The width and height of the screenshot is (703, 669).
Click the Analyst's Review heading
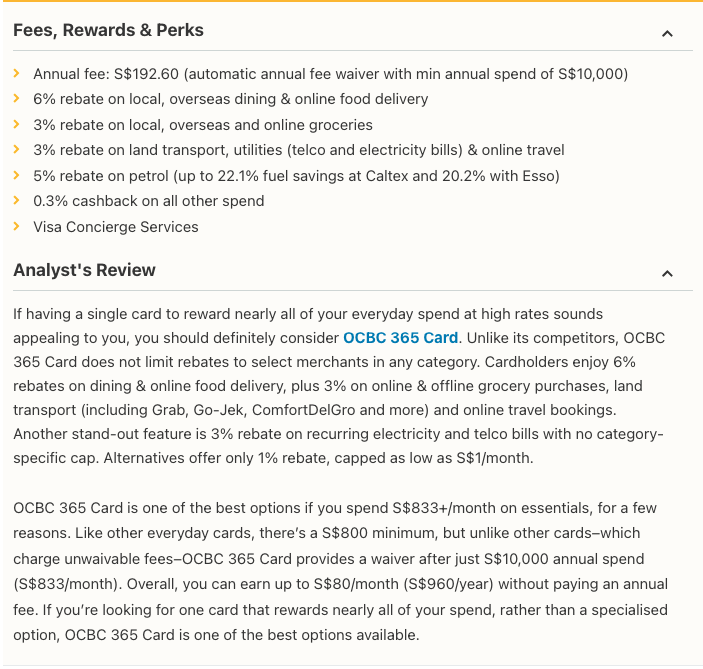coord(84,270)
